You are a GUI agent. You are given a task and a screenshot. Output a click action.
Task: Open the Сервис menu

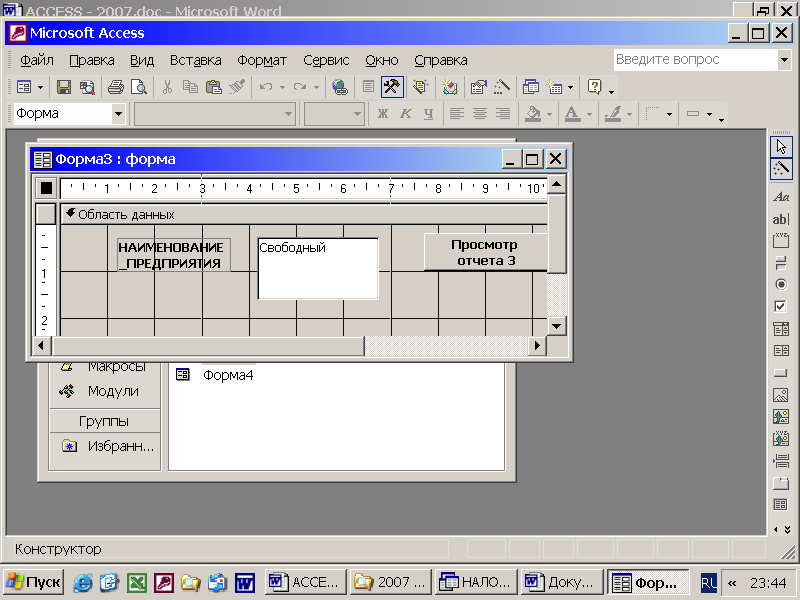pyautogui.click(x=326, y=60)
